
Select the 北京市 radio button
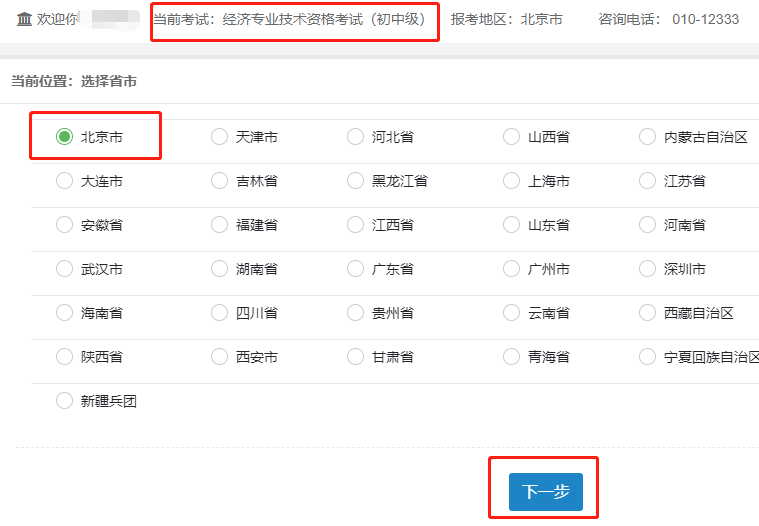pyautogui.click(x=65, y=137)
